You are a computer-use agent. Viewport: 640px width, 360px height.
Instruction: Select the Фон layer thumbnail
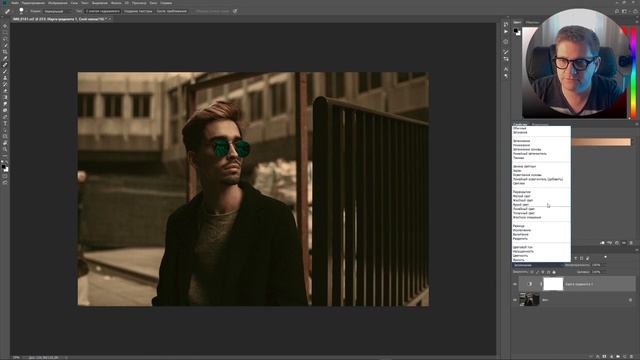point(529,300)
